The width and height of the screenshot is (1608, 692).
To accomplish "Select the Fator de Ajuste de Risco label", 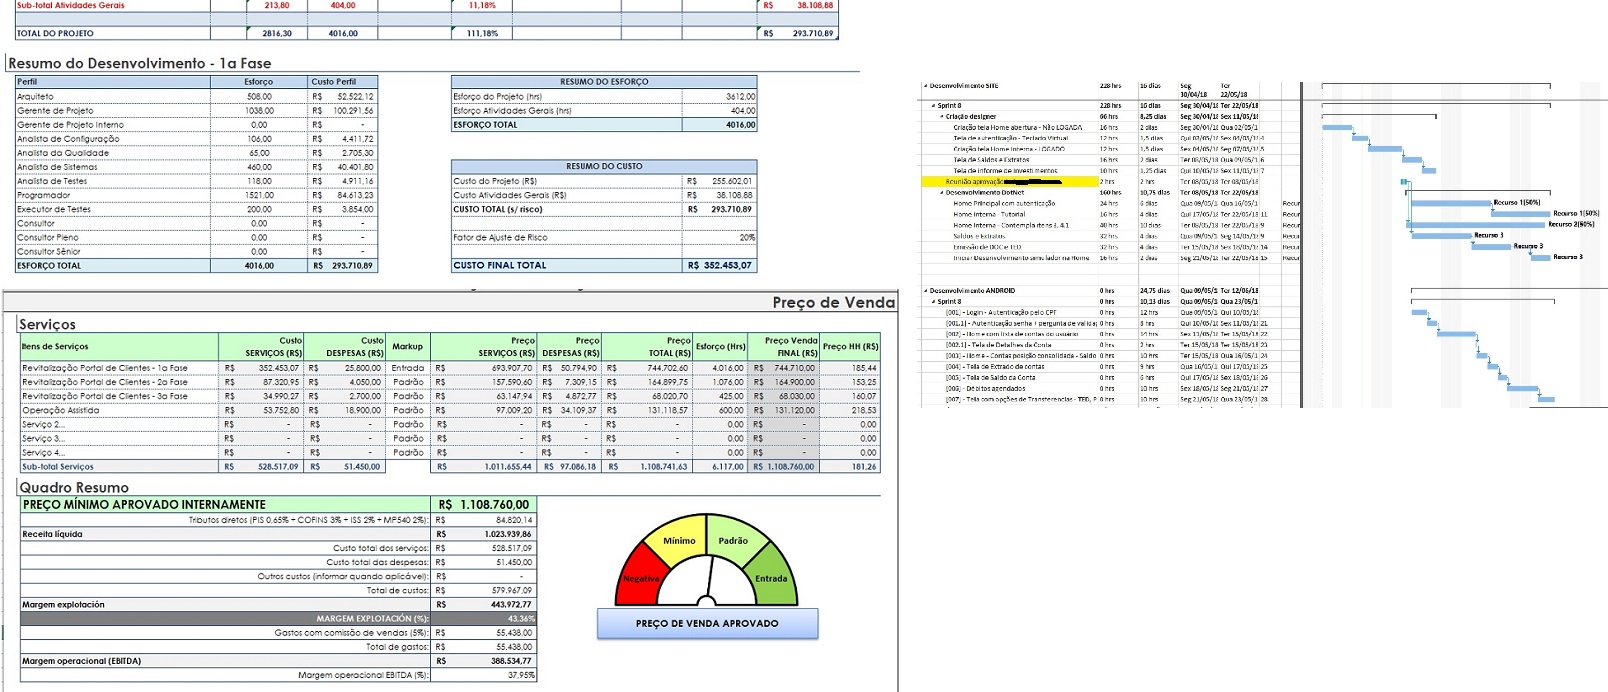I will tap(500, 237).
